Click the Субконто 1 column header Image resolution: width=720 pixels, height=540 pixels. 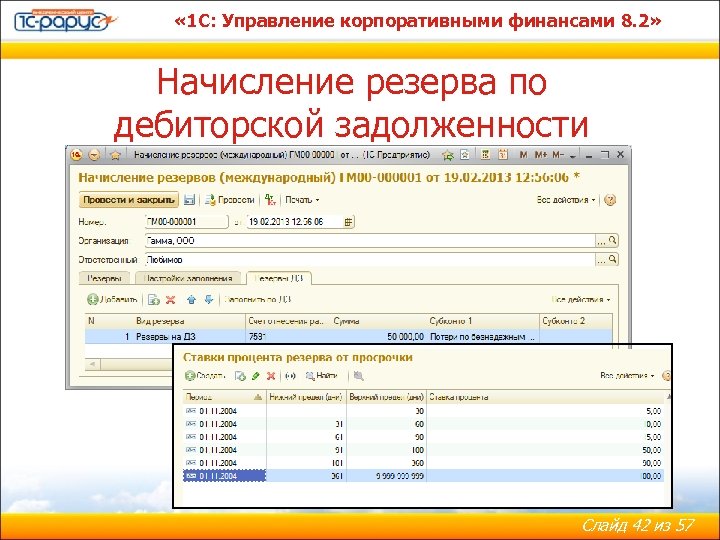[x=483, y=321]
